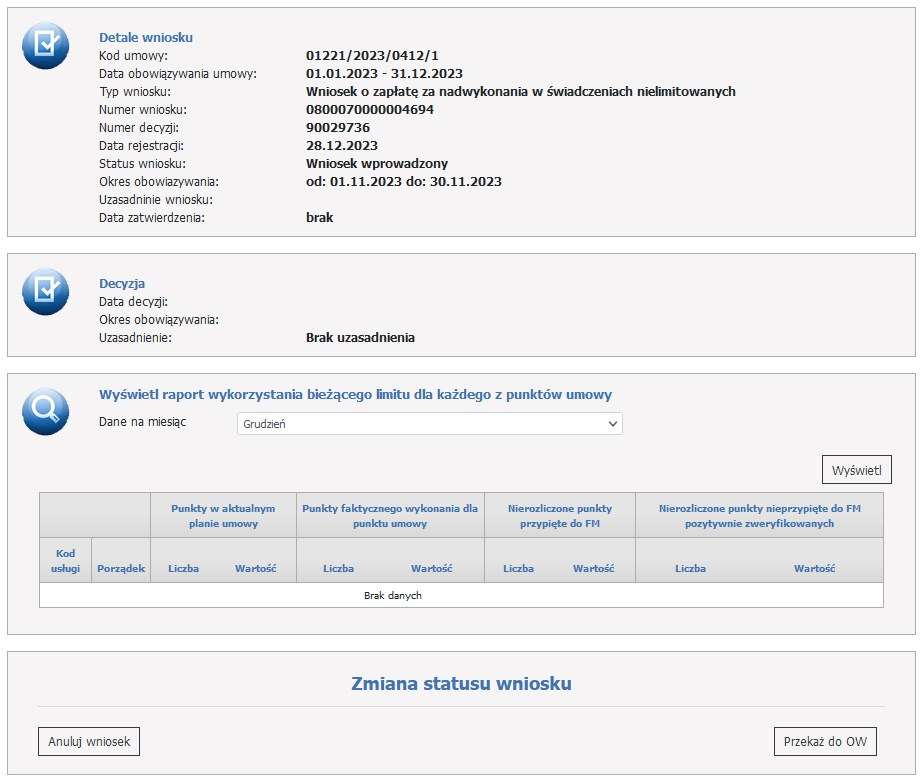922x782 pixels.
Task: Click the request number 0800070000004694
Action: click(370, 110)
